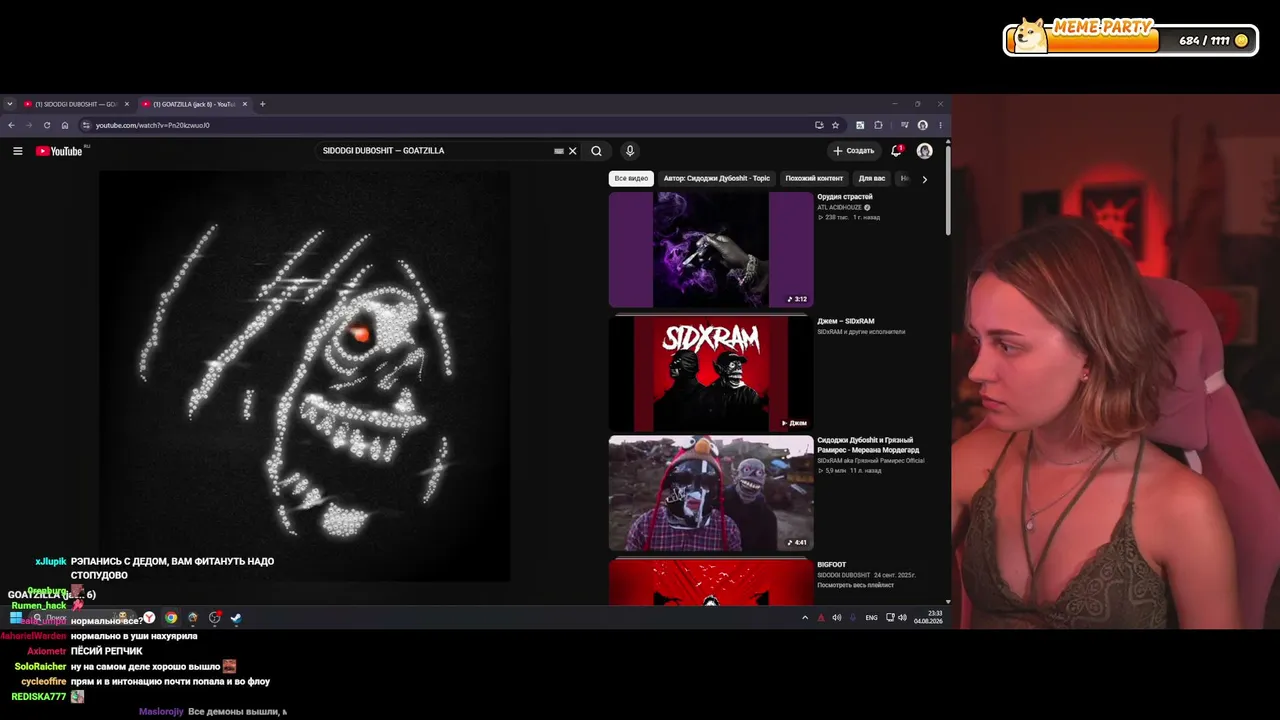Clear the YouTube search query
This screenshot has height=720, width=1280.
click(572, 151)
